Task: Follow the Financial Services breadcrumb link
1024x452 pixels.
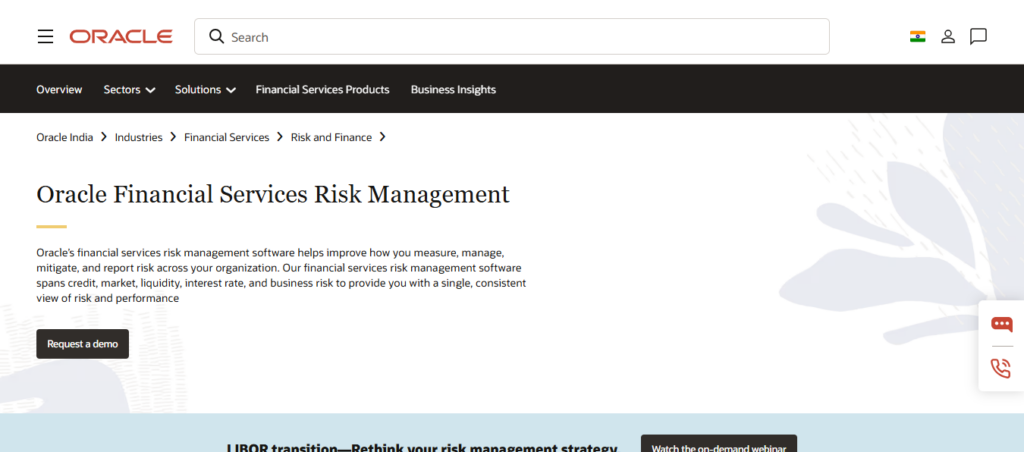Action: [227, 137]
